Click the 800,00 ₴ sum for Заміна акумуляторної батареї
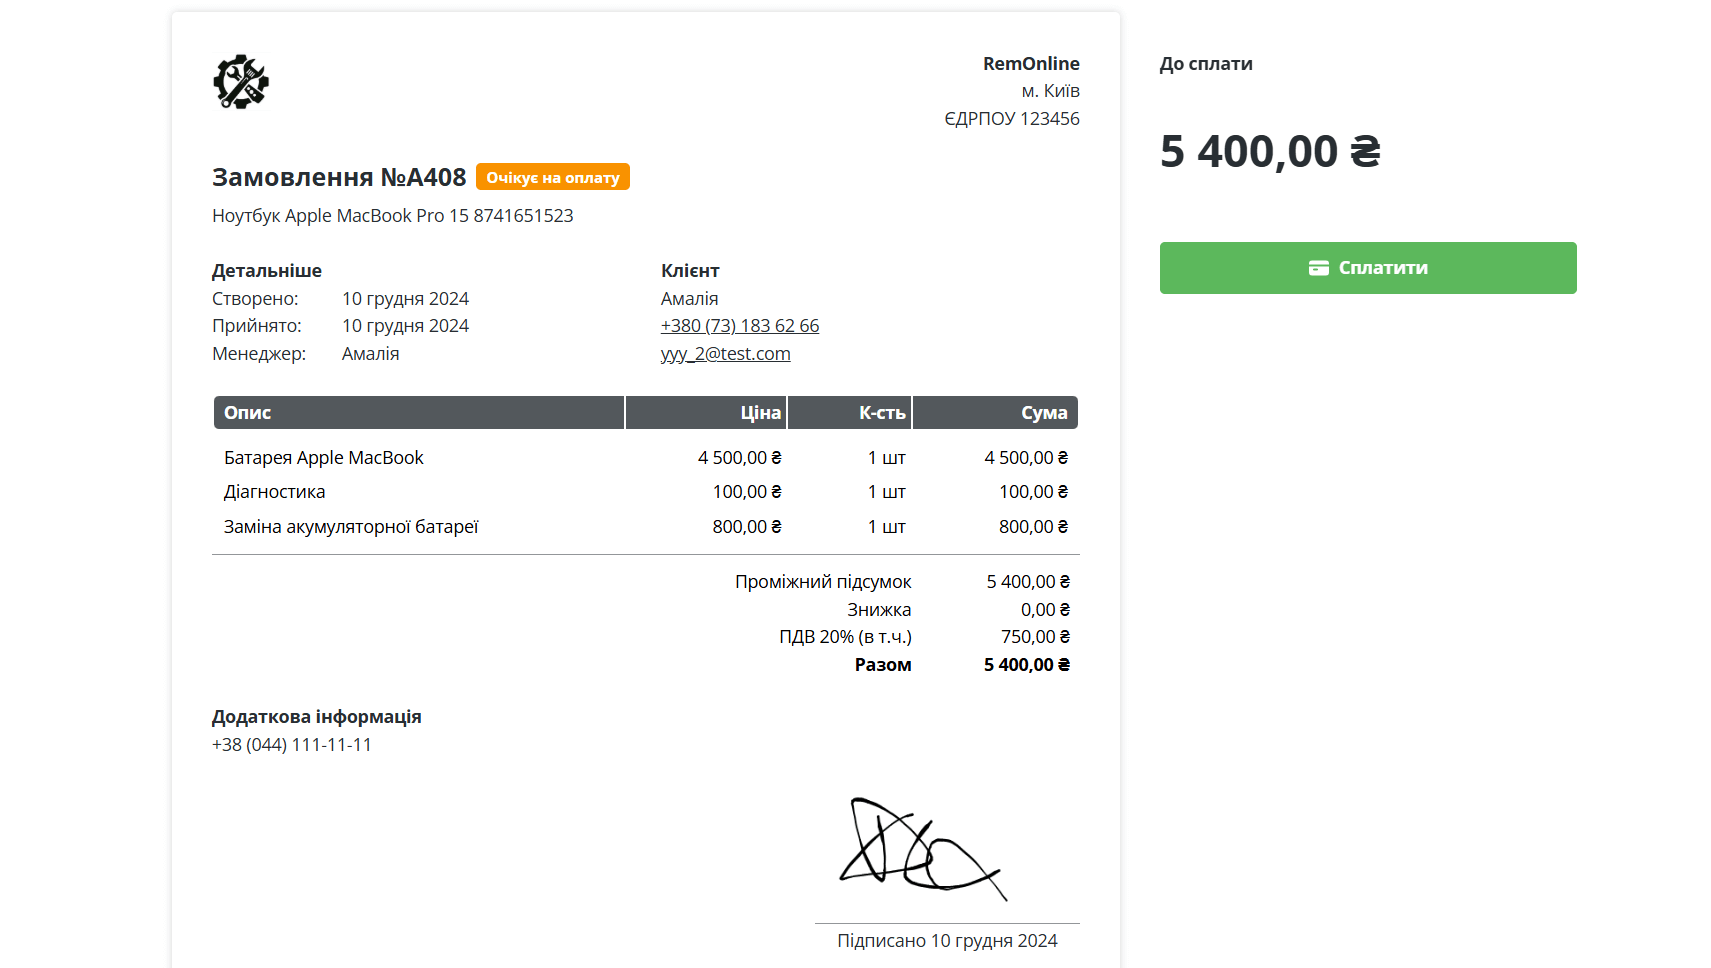Viewport: 1711px width, 968px height. (x=1033, y=527)
